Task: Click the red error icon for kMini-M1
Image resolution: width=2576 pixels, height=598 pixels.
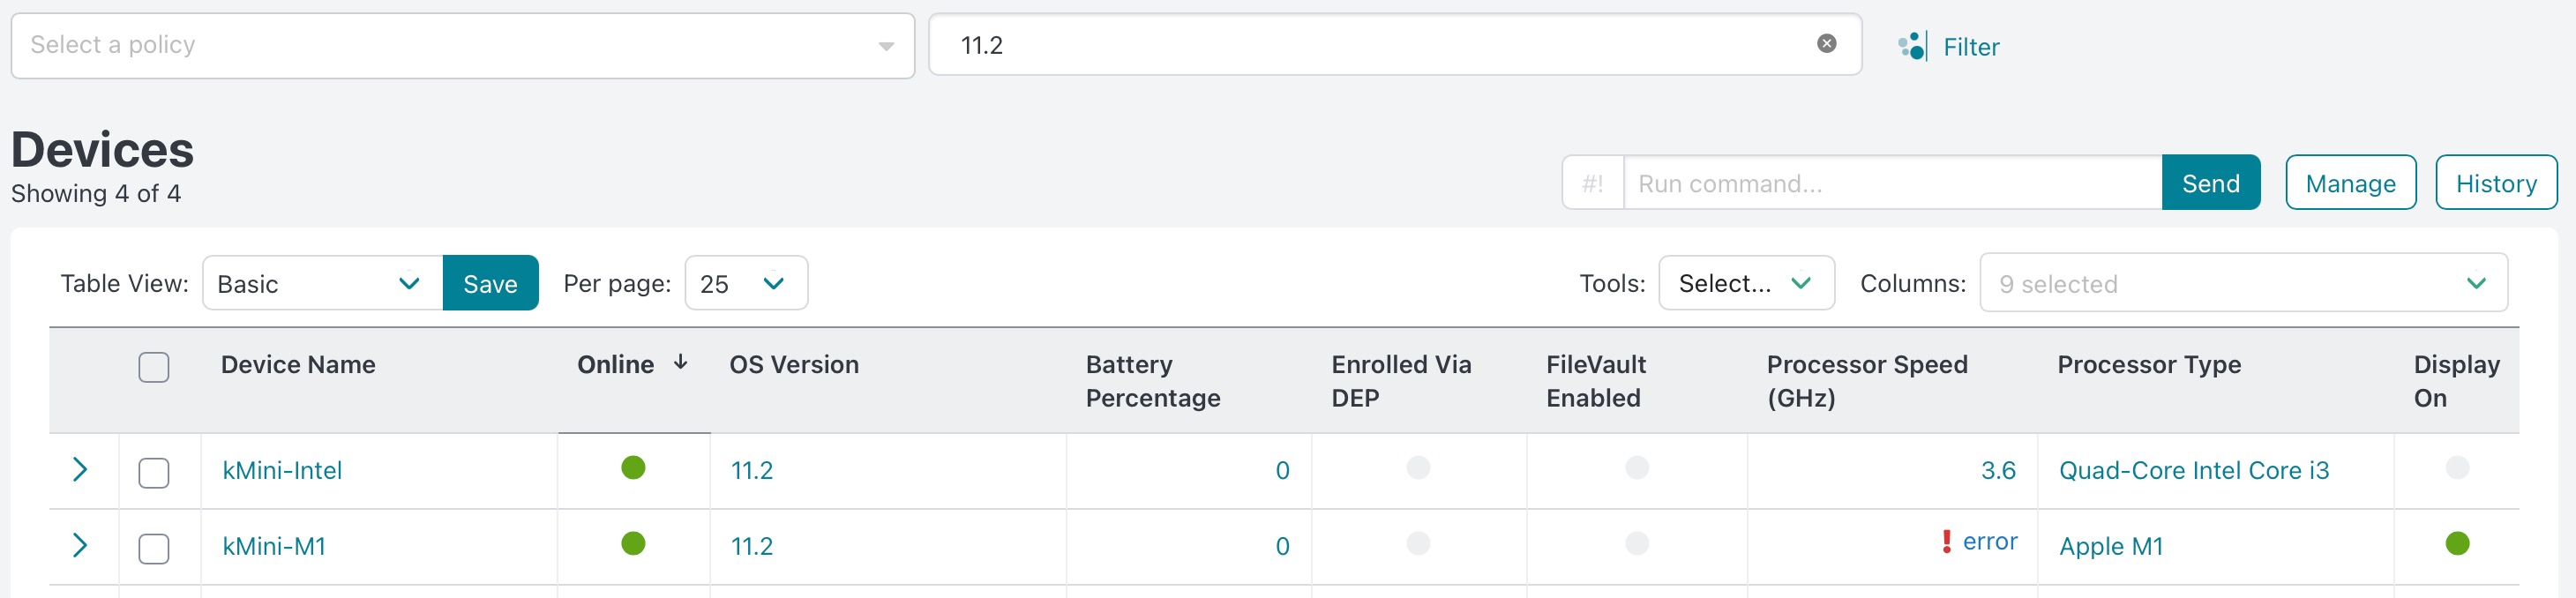Action: [1946, 541]
